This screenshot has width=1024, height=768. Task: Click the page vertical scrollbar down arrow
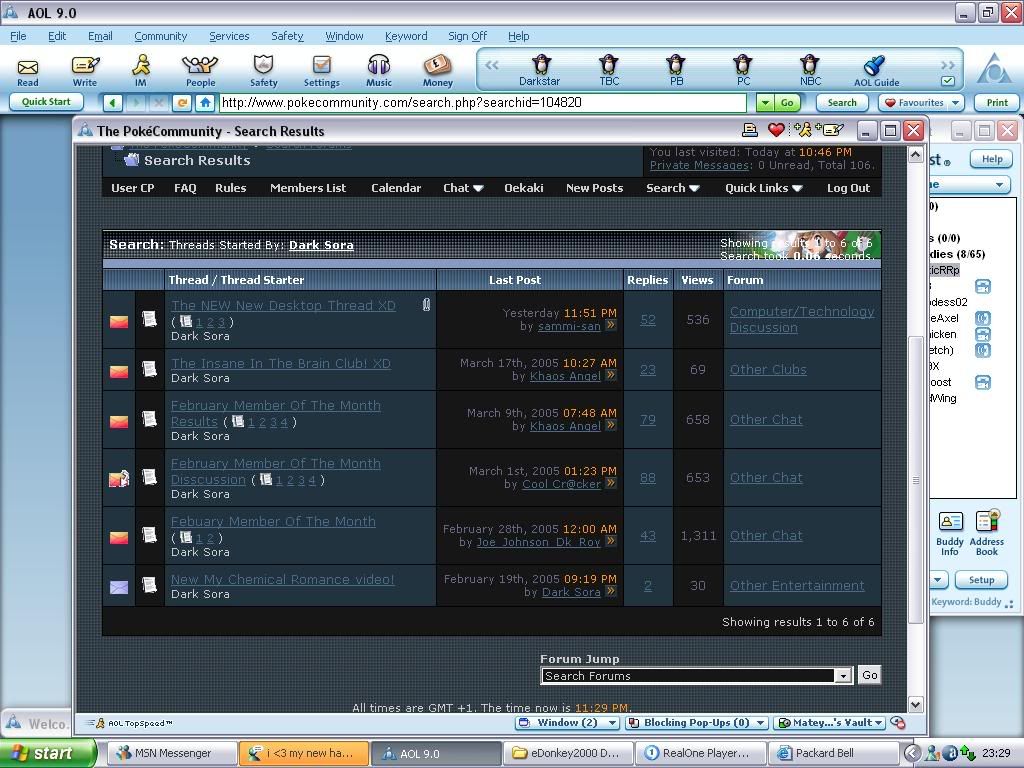[916, 704]
